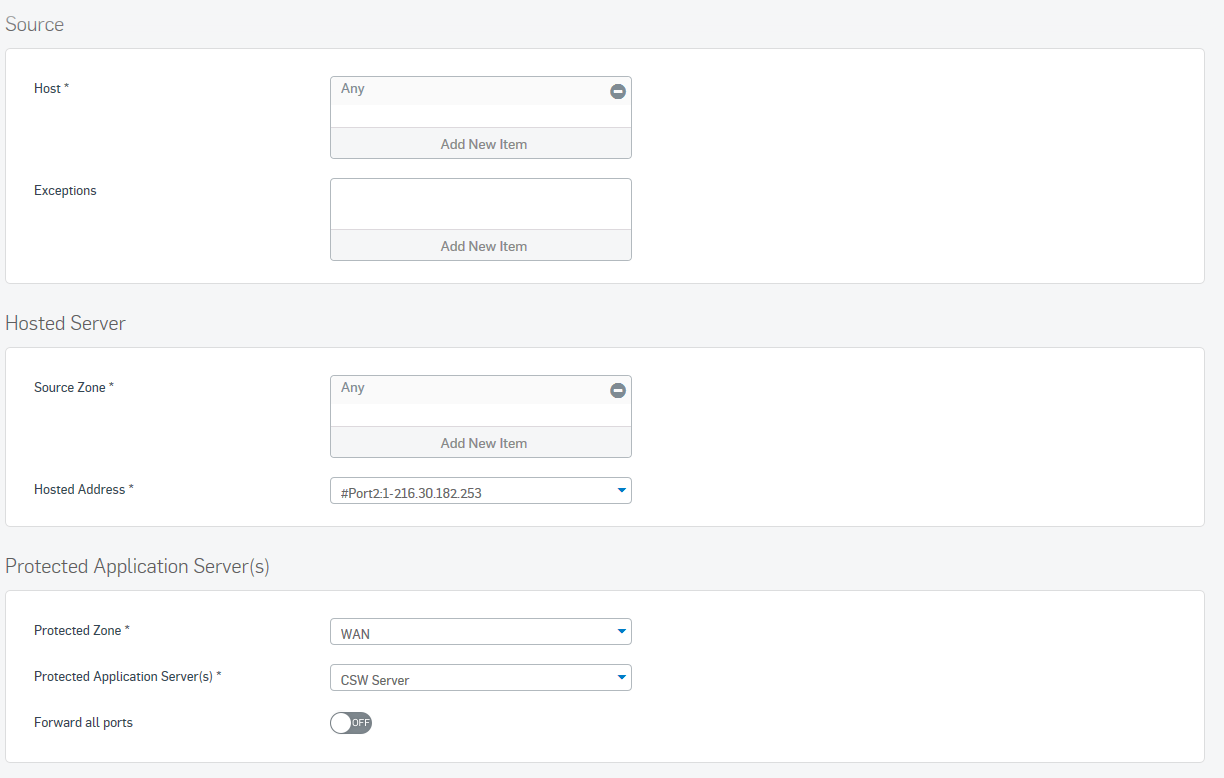The image size is (1224, 778).
Task: Click the Protected Zone * field label
Action: pos(82,630)
